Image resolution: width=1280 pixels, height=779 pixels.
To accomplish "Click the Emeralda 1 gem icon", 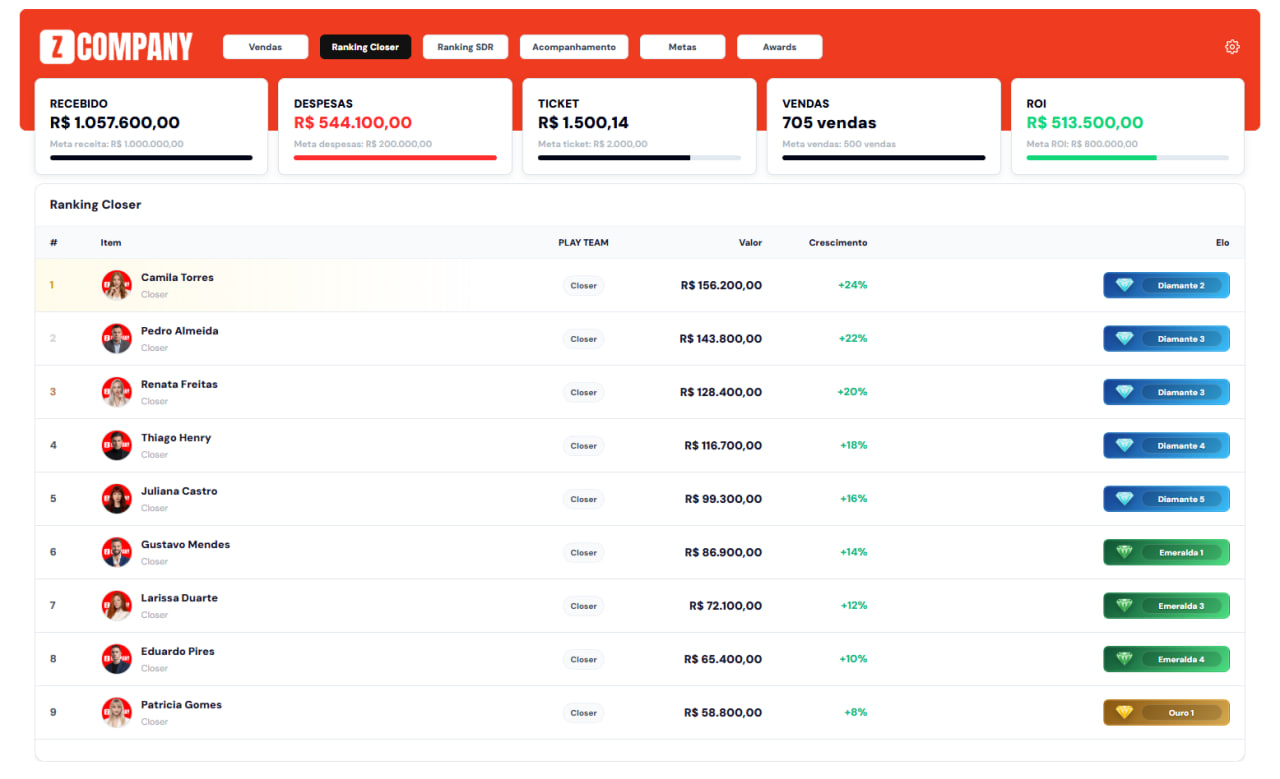I will click(1124, 552).
